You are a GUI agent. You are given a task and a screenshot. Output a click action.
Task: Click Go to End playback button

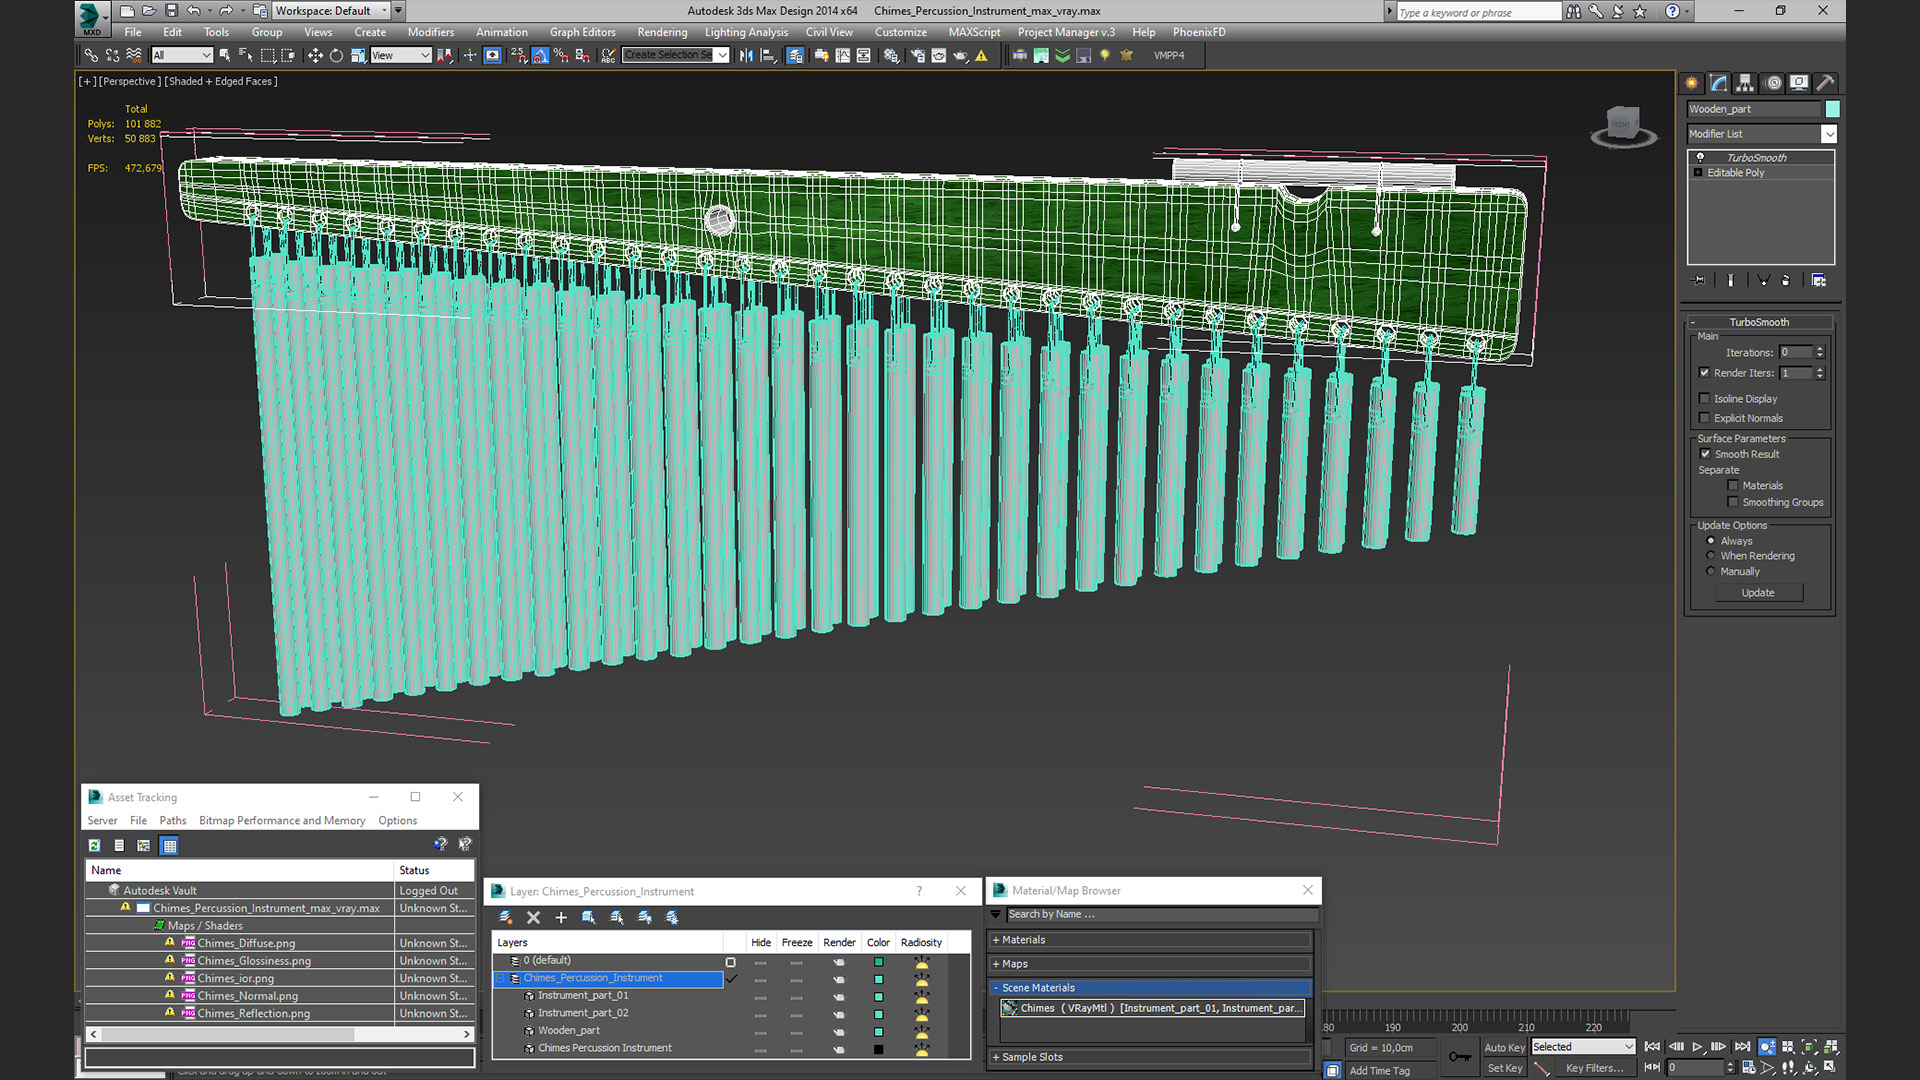coord(1742,1047)
